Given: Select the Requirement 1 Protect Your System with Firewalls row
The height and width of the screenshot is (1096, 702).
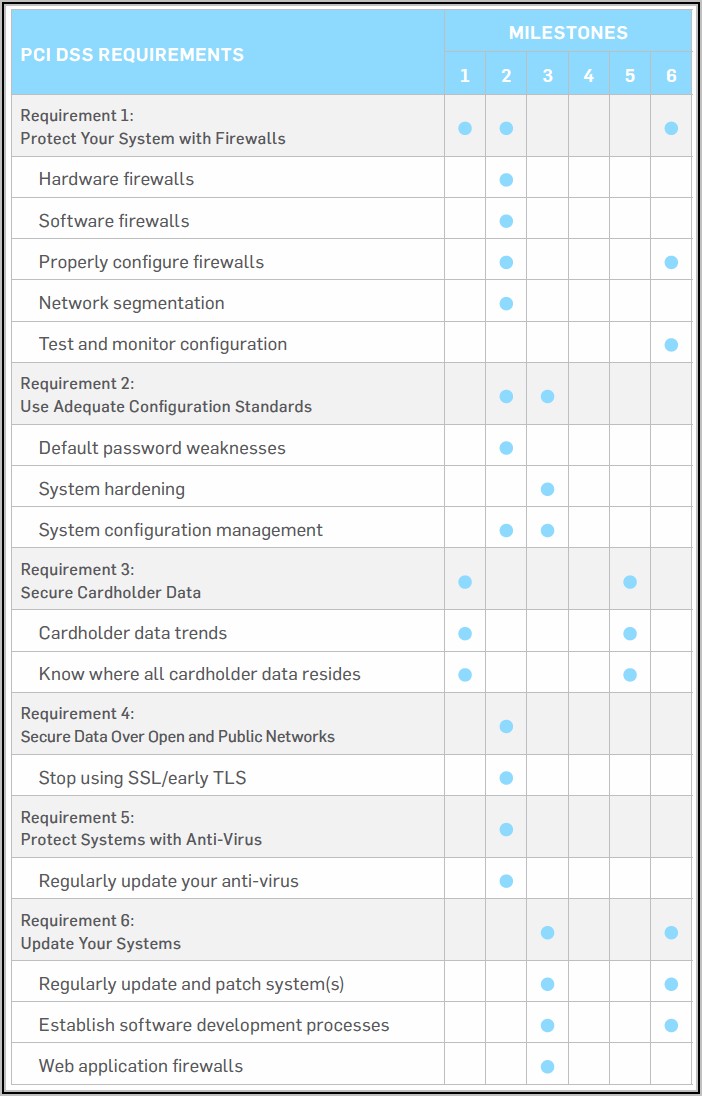Looking at the screenshot, I should tap(153, 127).
